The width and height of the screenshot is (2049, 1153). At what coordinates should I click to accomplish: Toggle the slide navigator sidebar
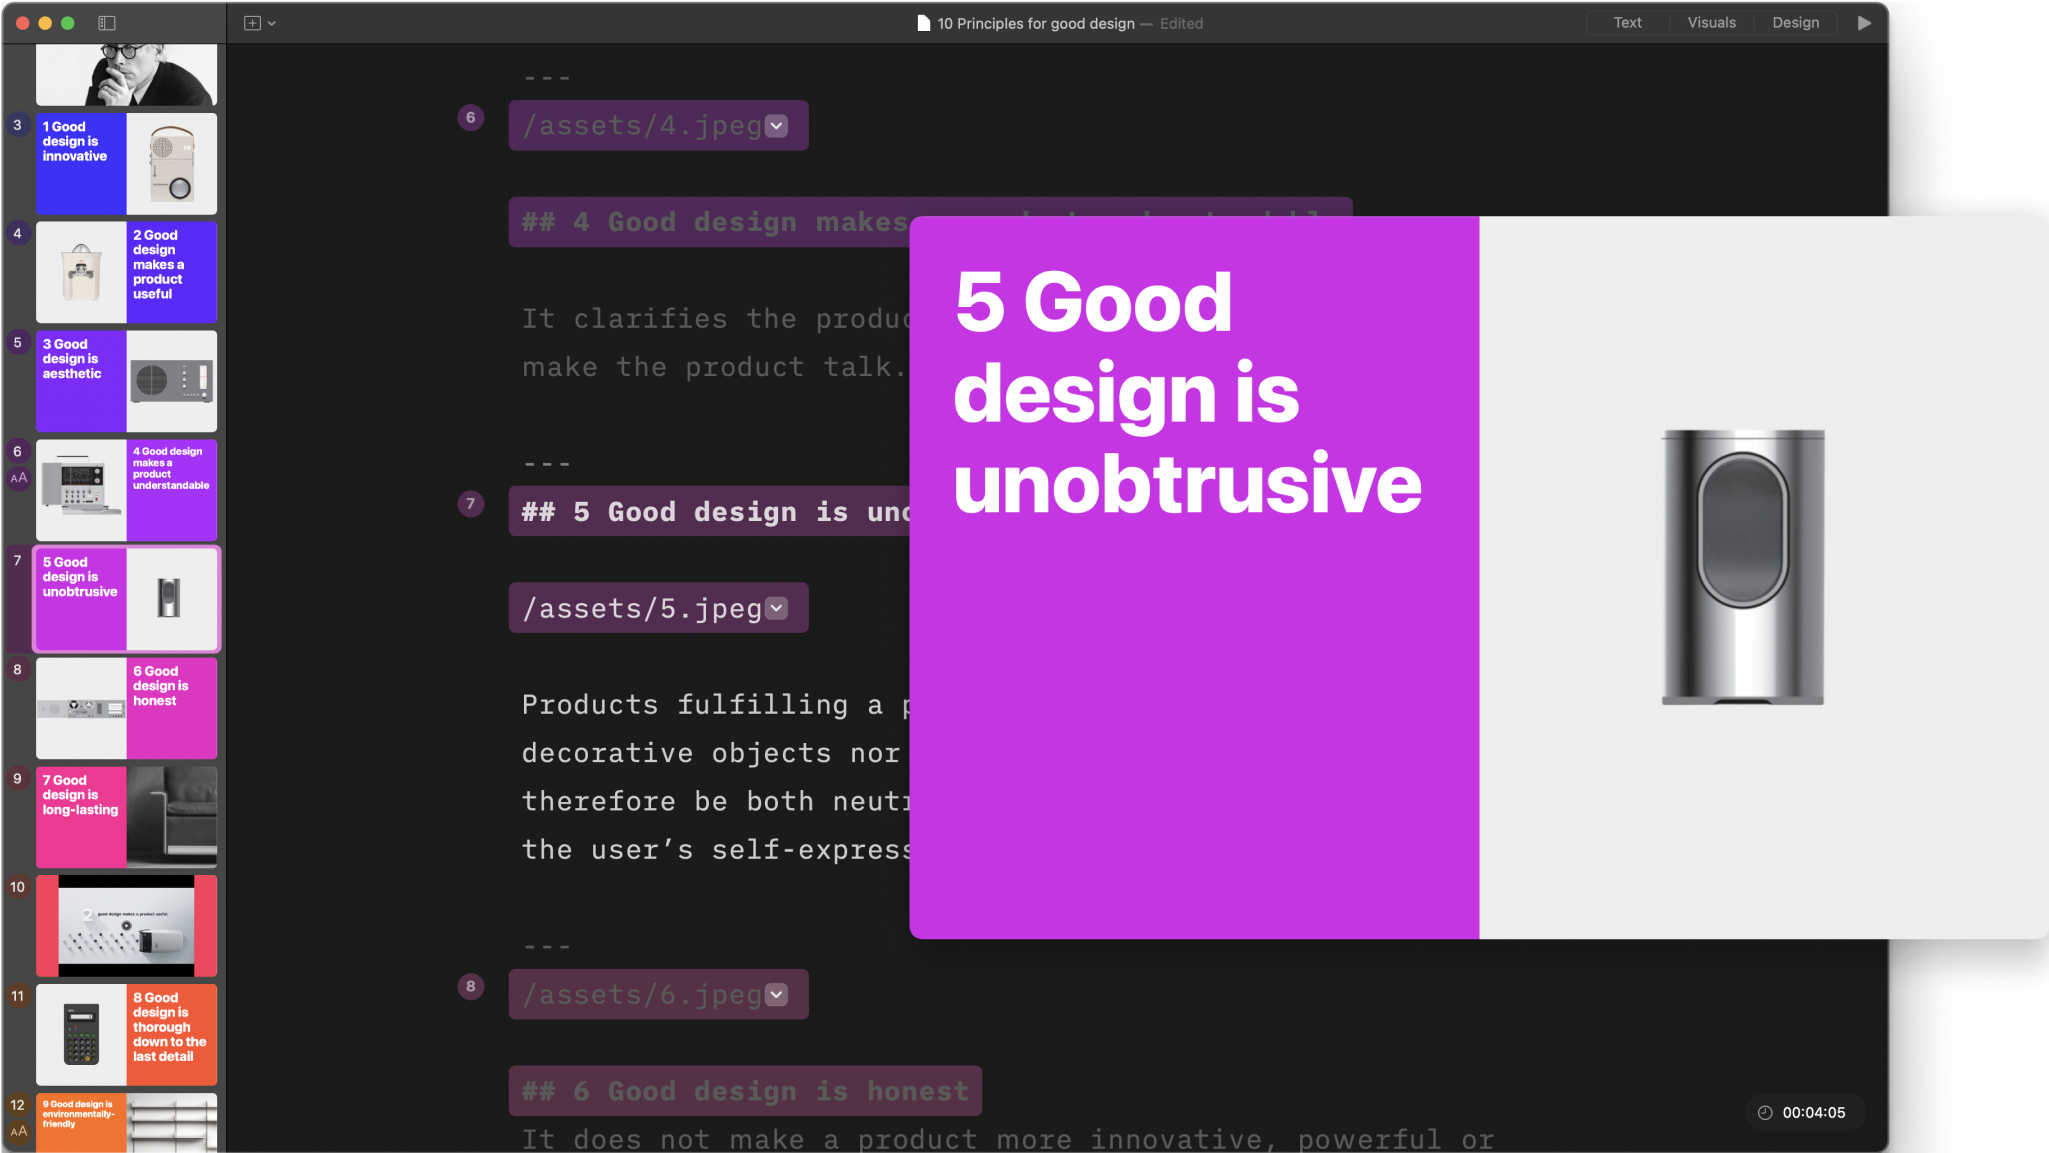tap(109, 22)
